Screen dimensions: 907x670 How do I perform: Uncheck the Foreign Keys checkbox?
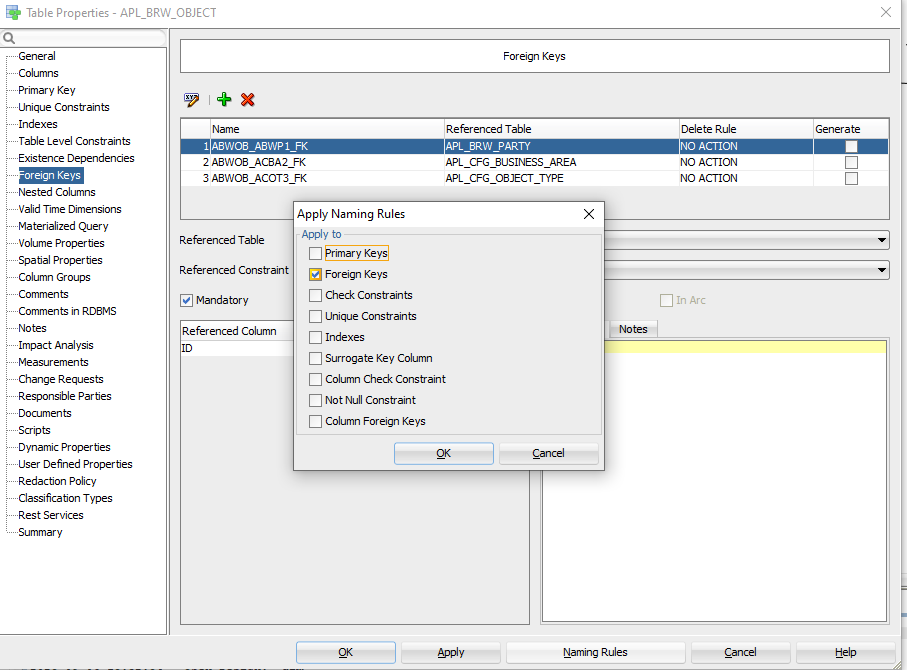pos(316,274)
